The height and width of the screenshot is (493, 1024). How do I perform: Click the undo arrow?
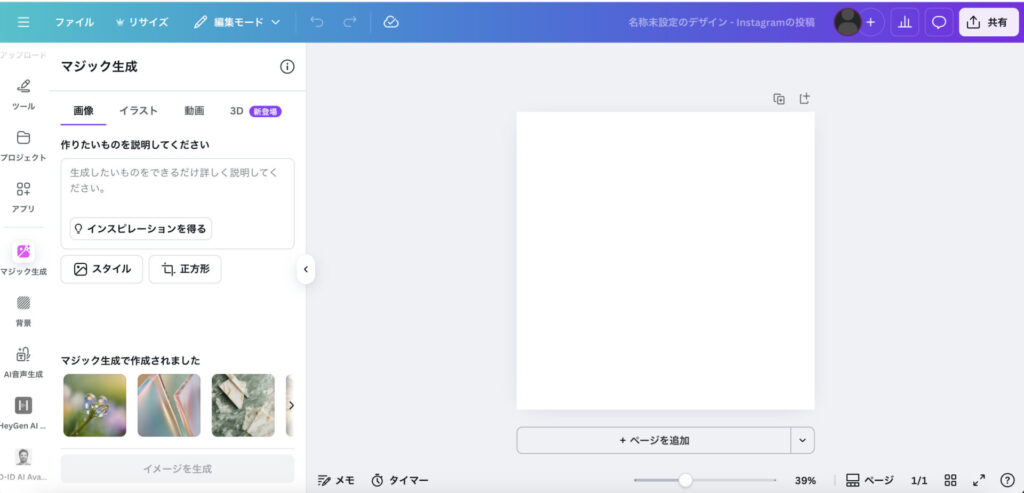pos(317,22)
